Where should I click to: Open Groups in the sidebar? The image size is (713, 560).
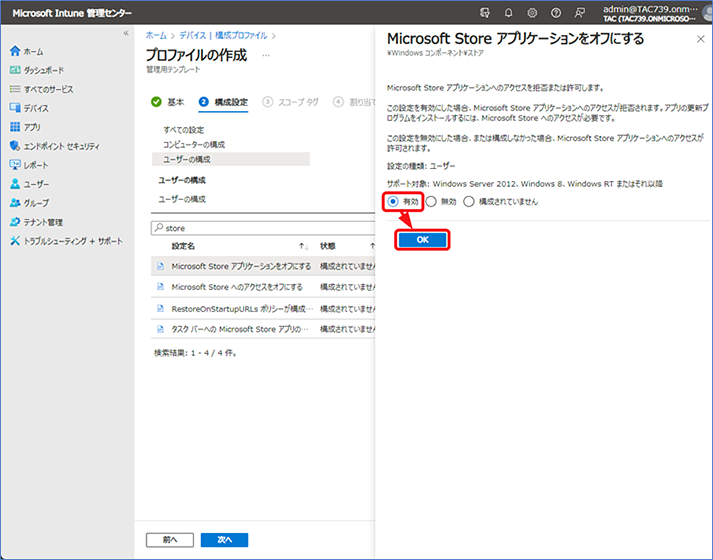click(29, 203)
